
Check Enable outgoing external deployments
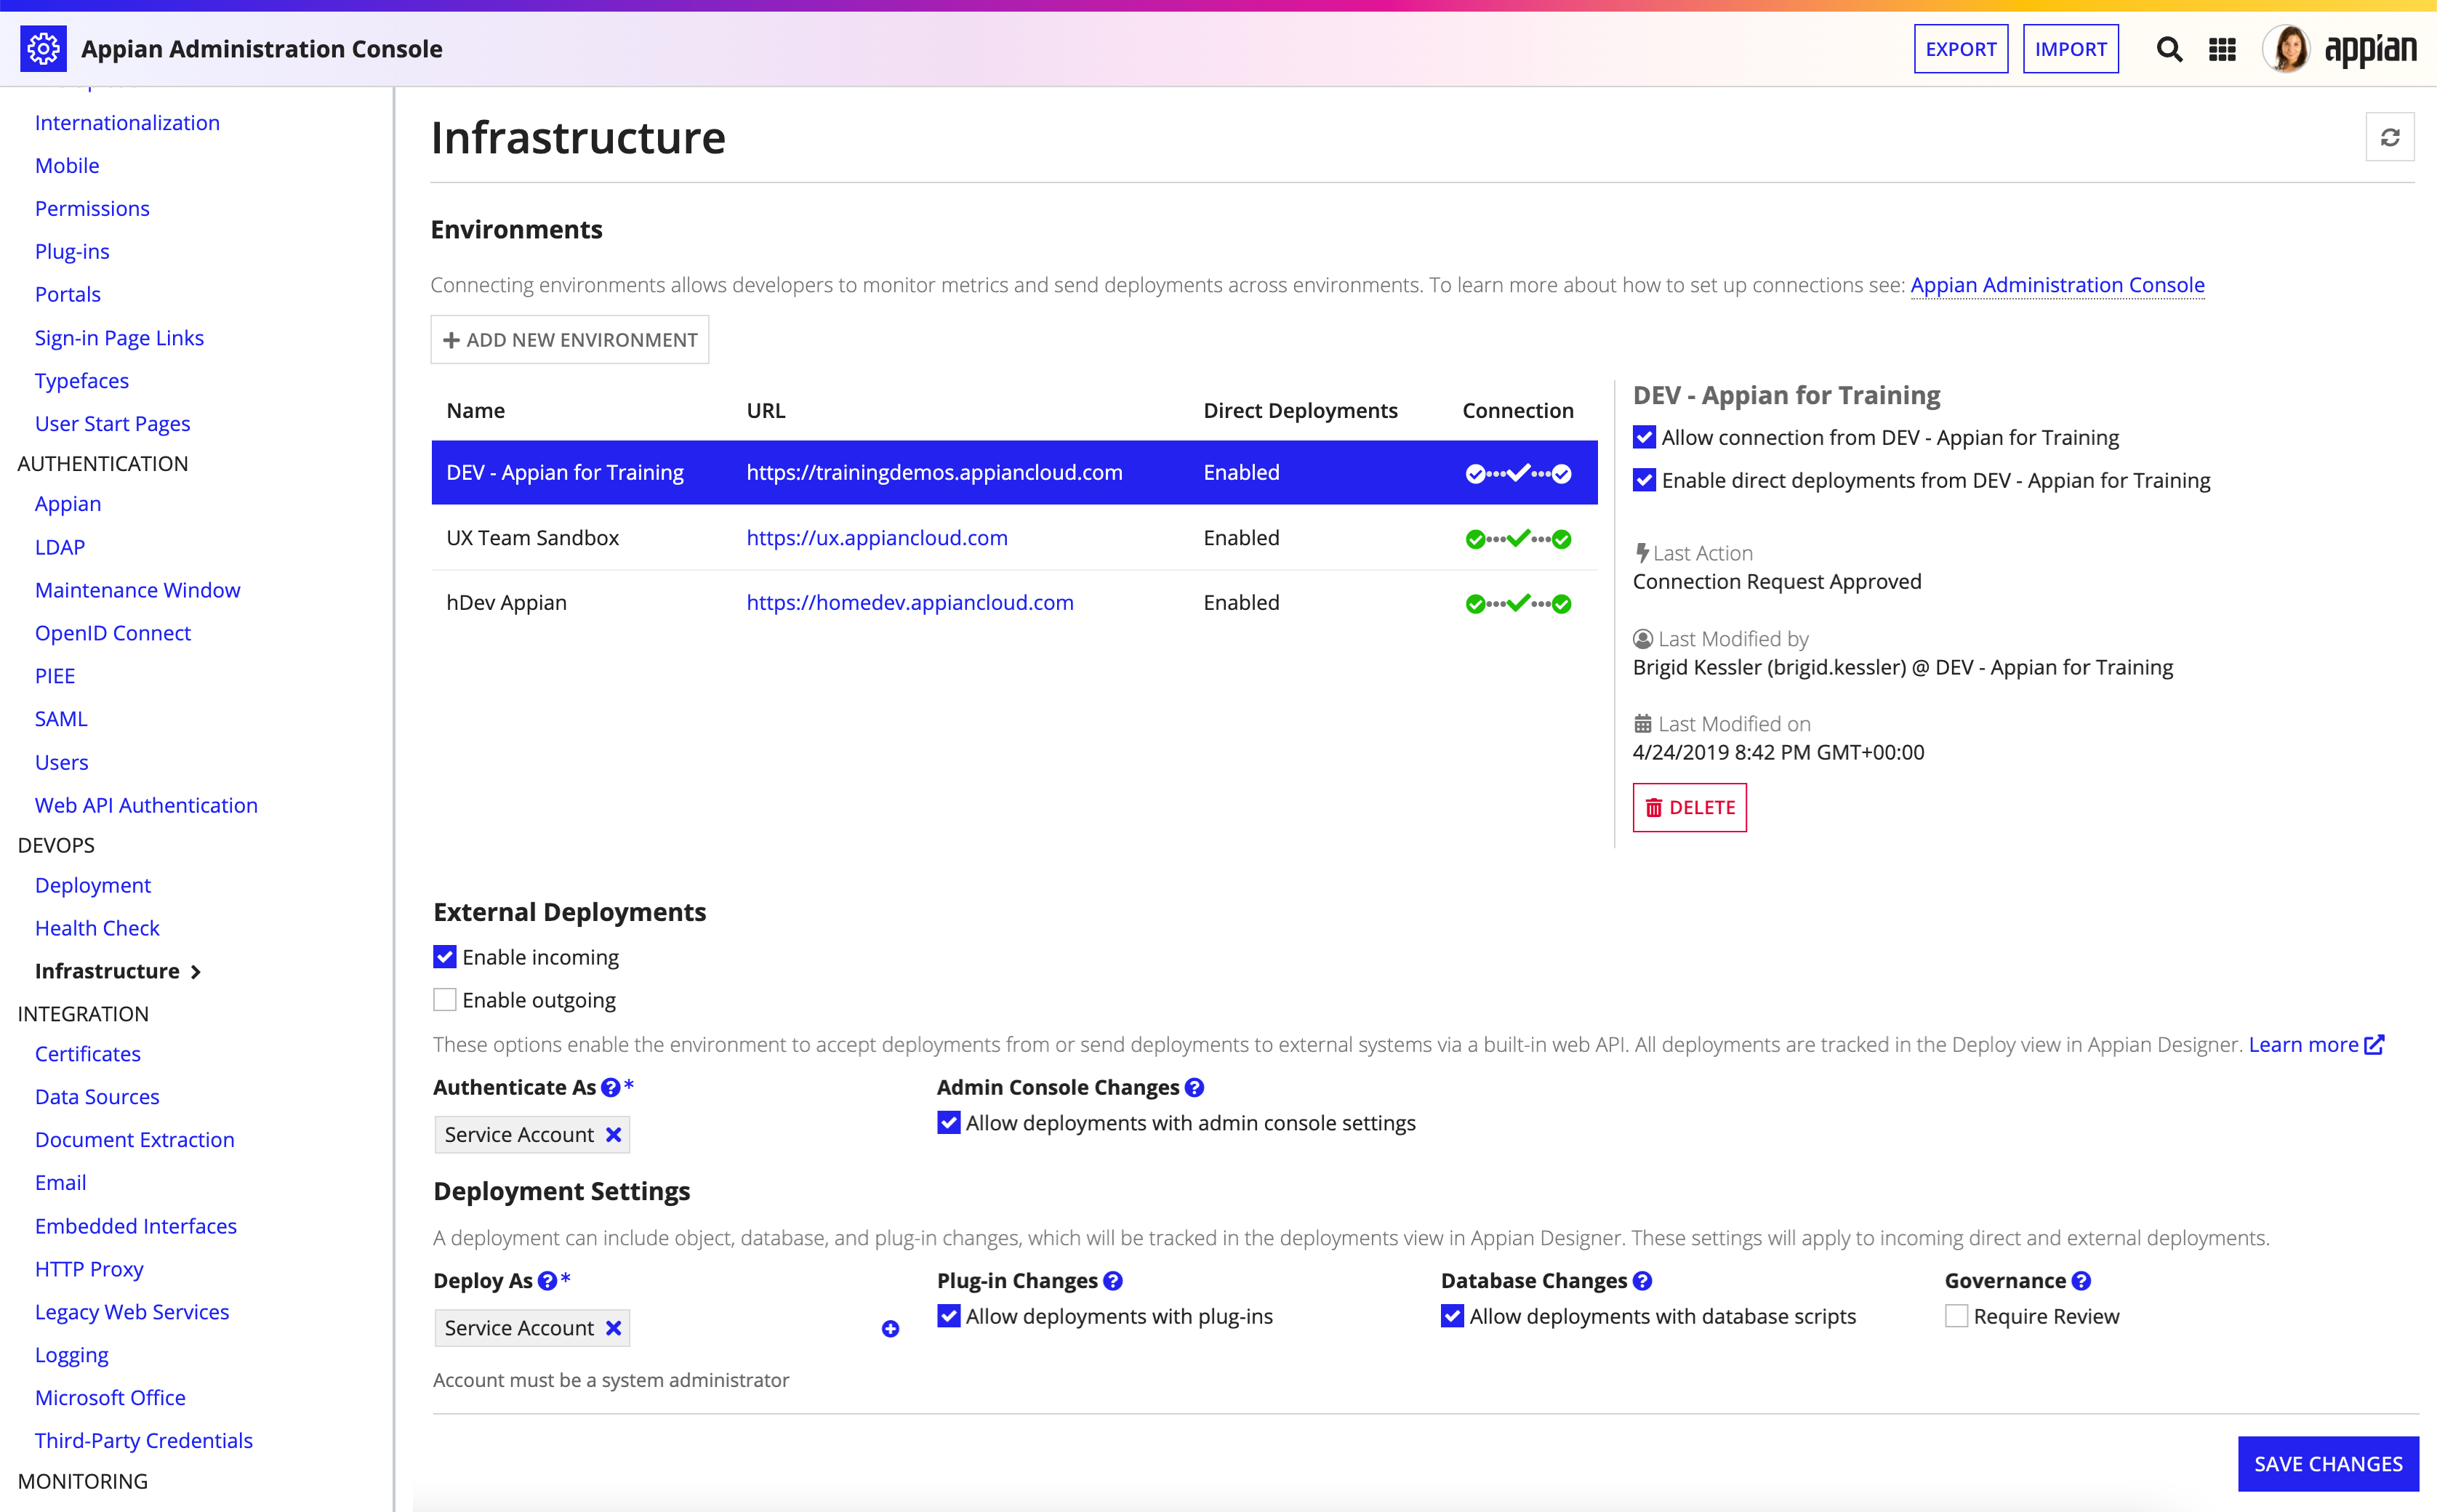[444, 1000]
